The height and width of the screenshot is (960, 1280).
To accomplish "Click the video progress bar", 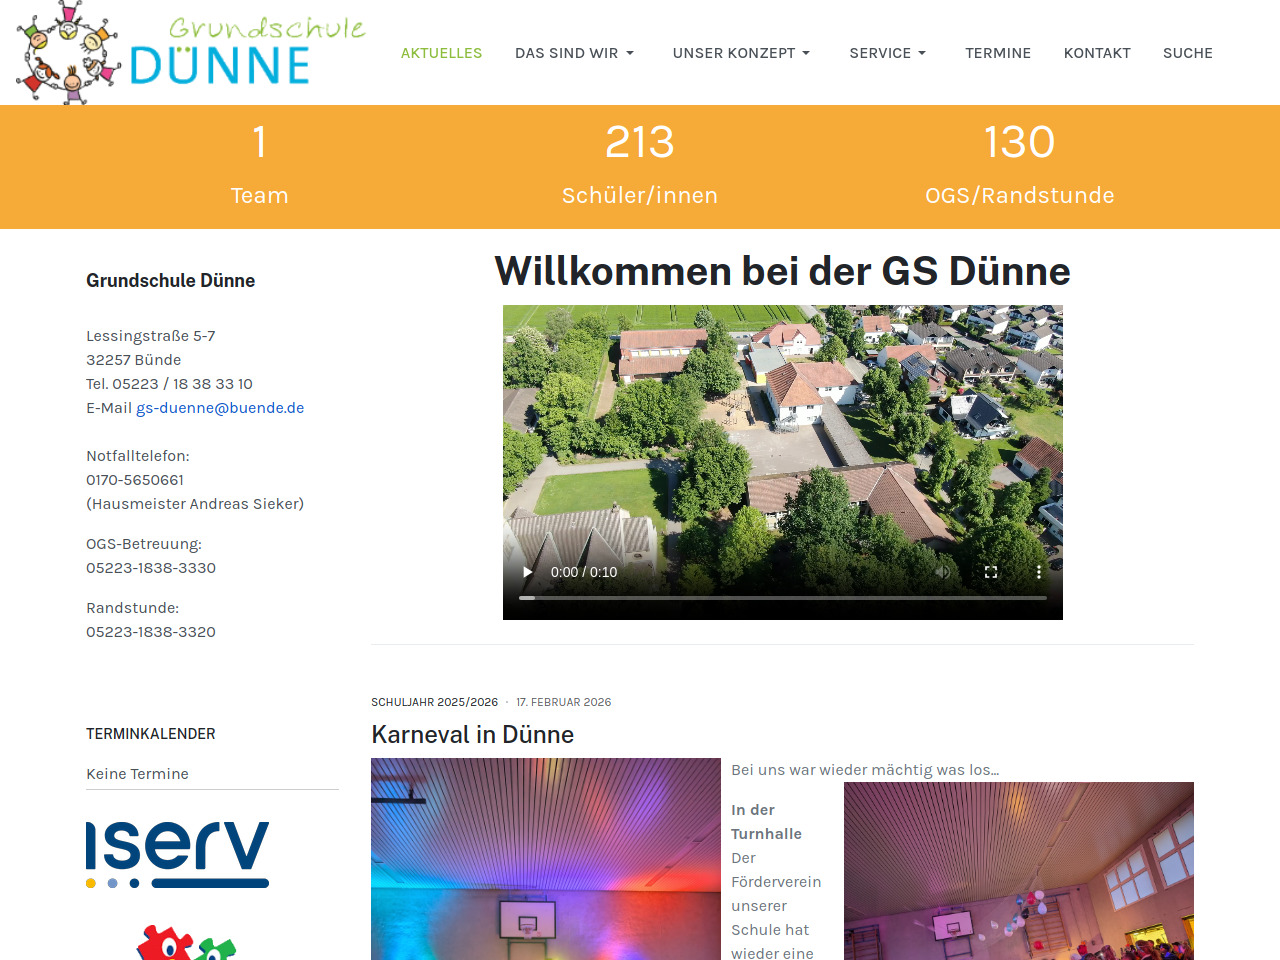I will coord(782,598).
